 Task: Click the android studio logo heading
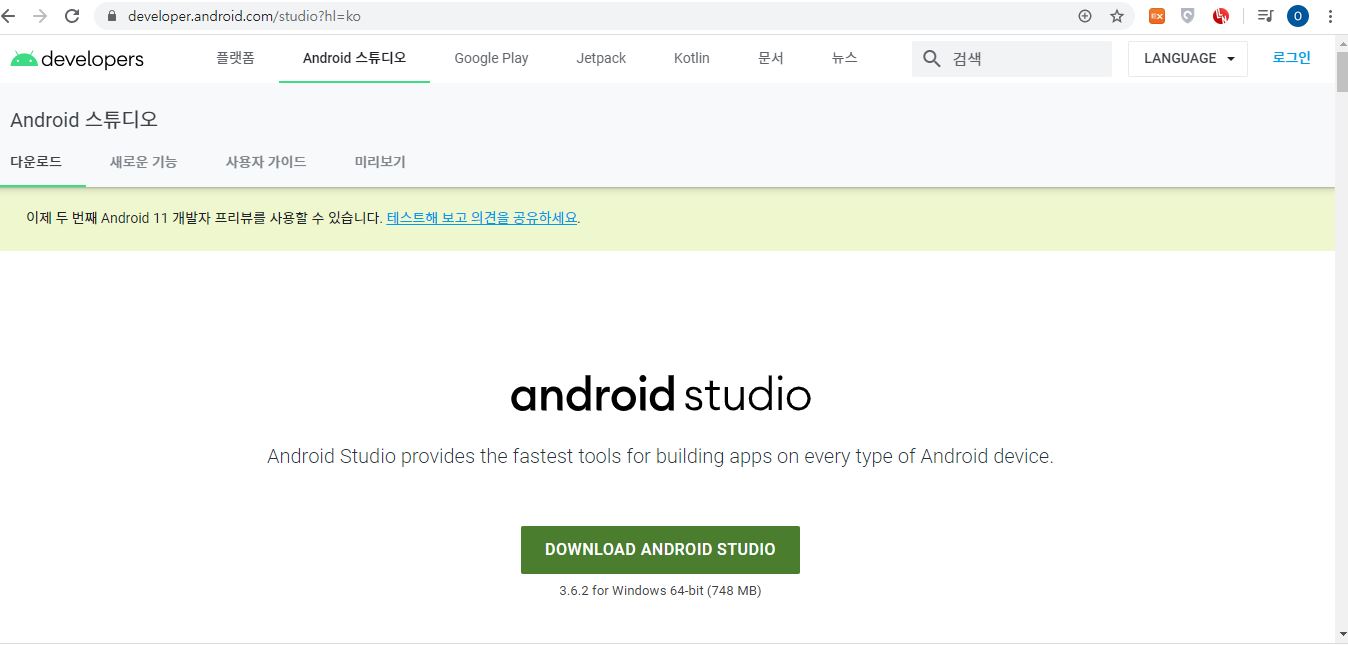[660, 394]
